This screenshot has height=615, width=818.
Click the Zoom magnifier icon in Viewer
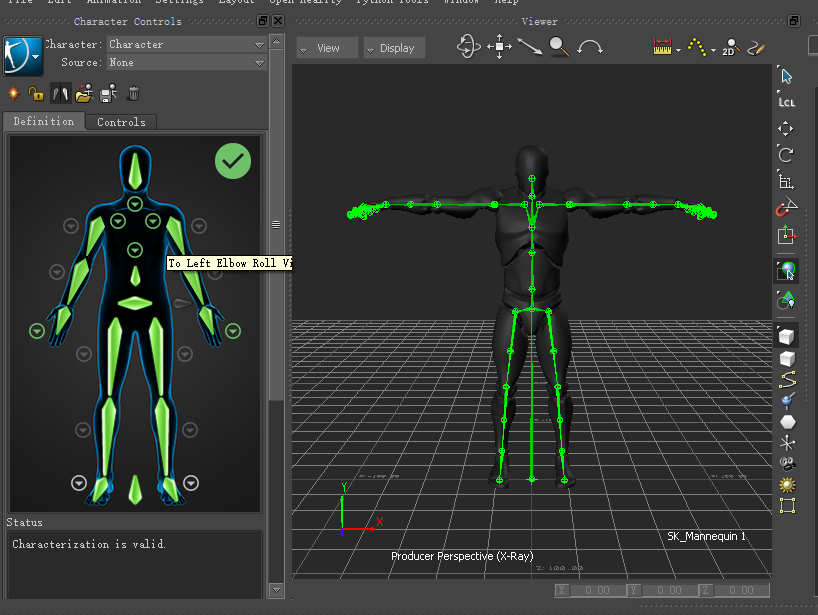click(559, 47)
